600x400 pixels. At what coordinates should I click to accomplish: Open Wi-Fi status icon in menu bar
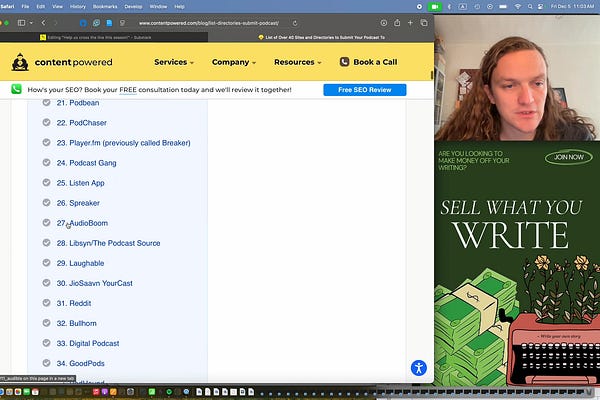click(517, 7)
